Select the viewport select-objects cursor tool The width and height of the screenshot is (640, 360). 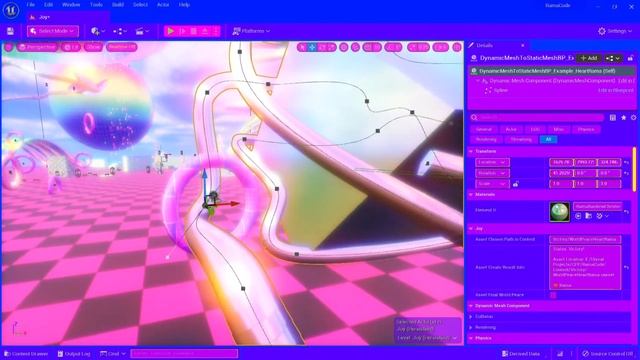coord(302,47)
